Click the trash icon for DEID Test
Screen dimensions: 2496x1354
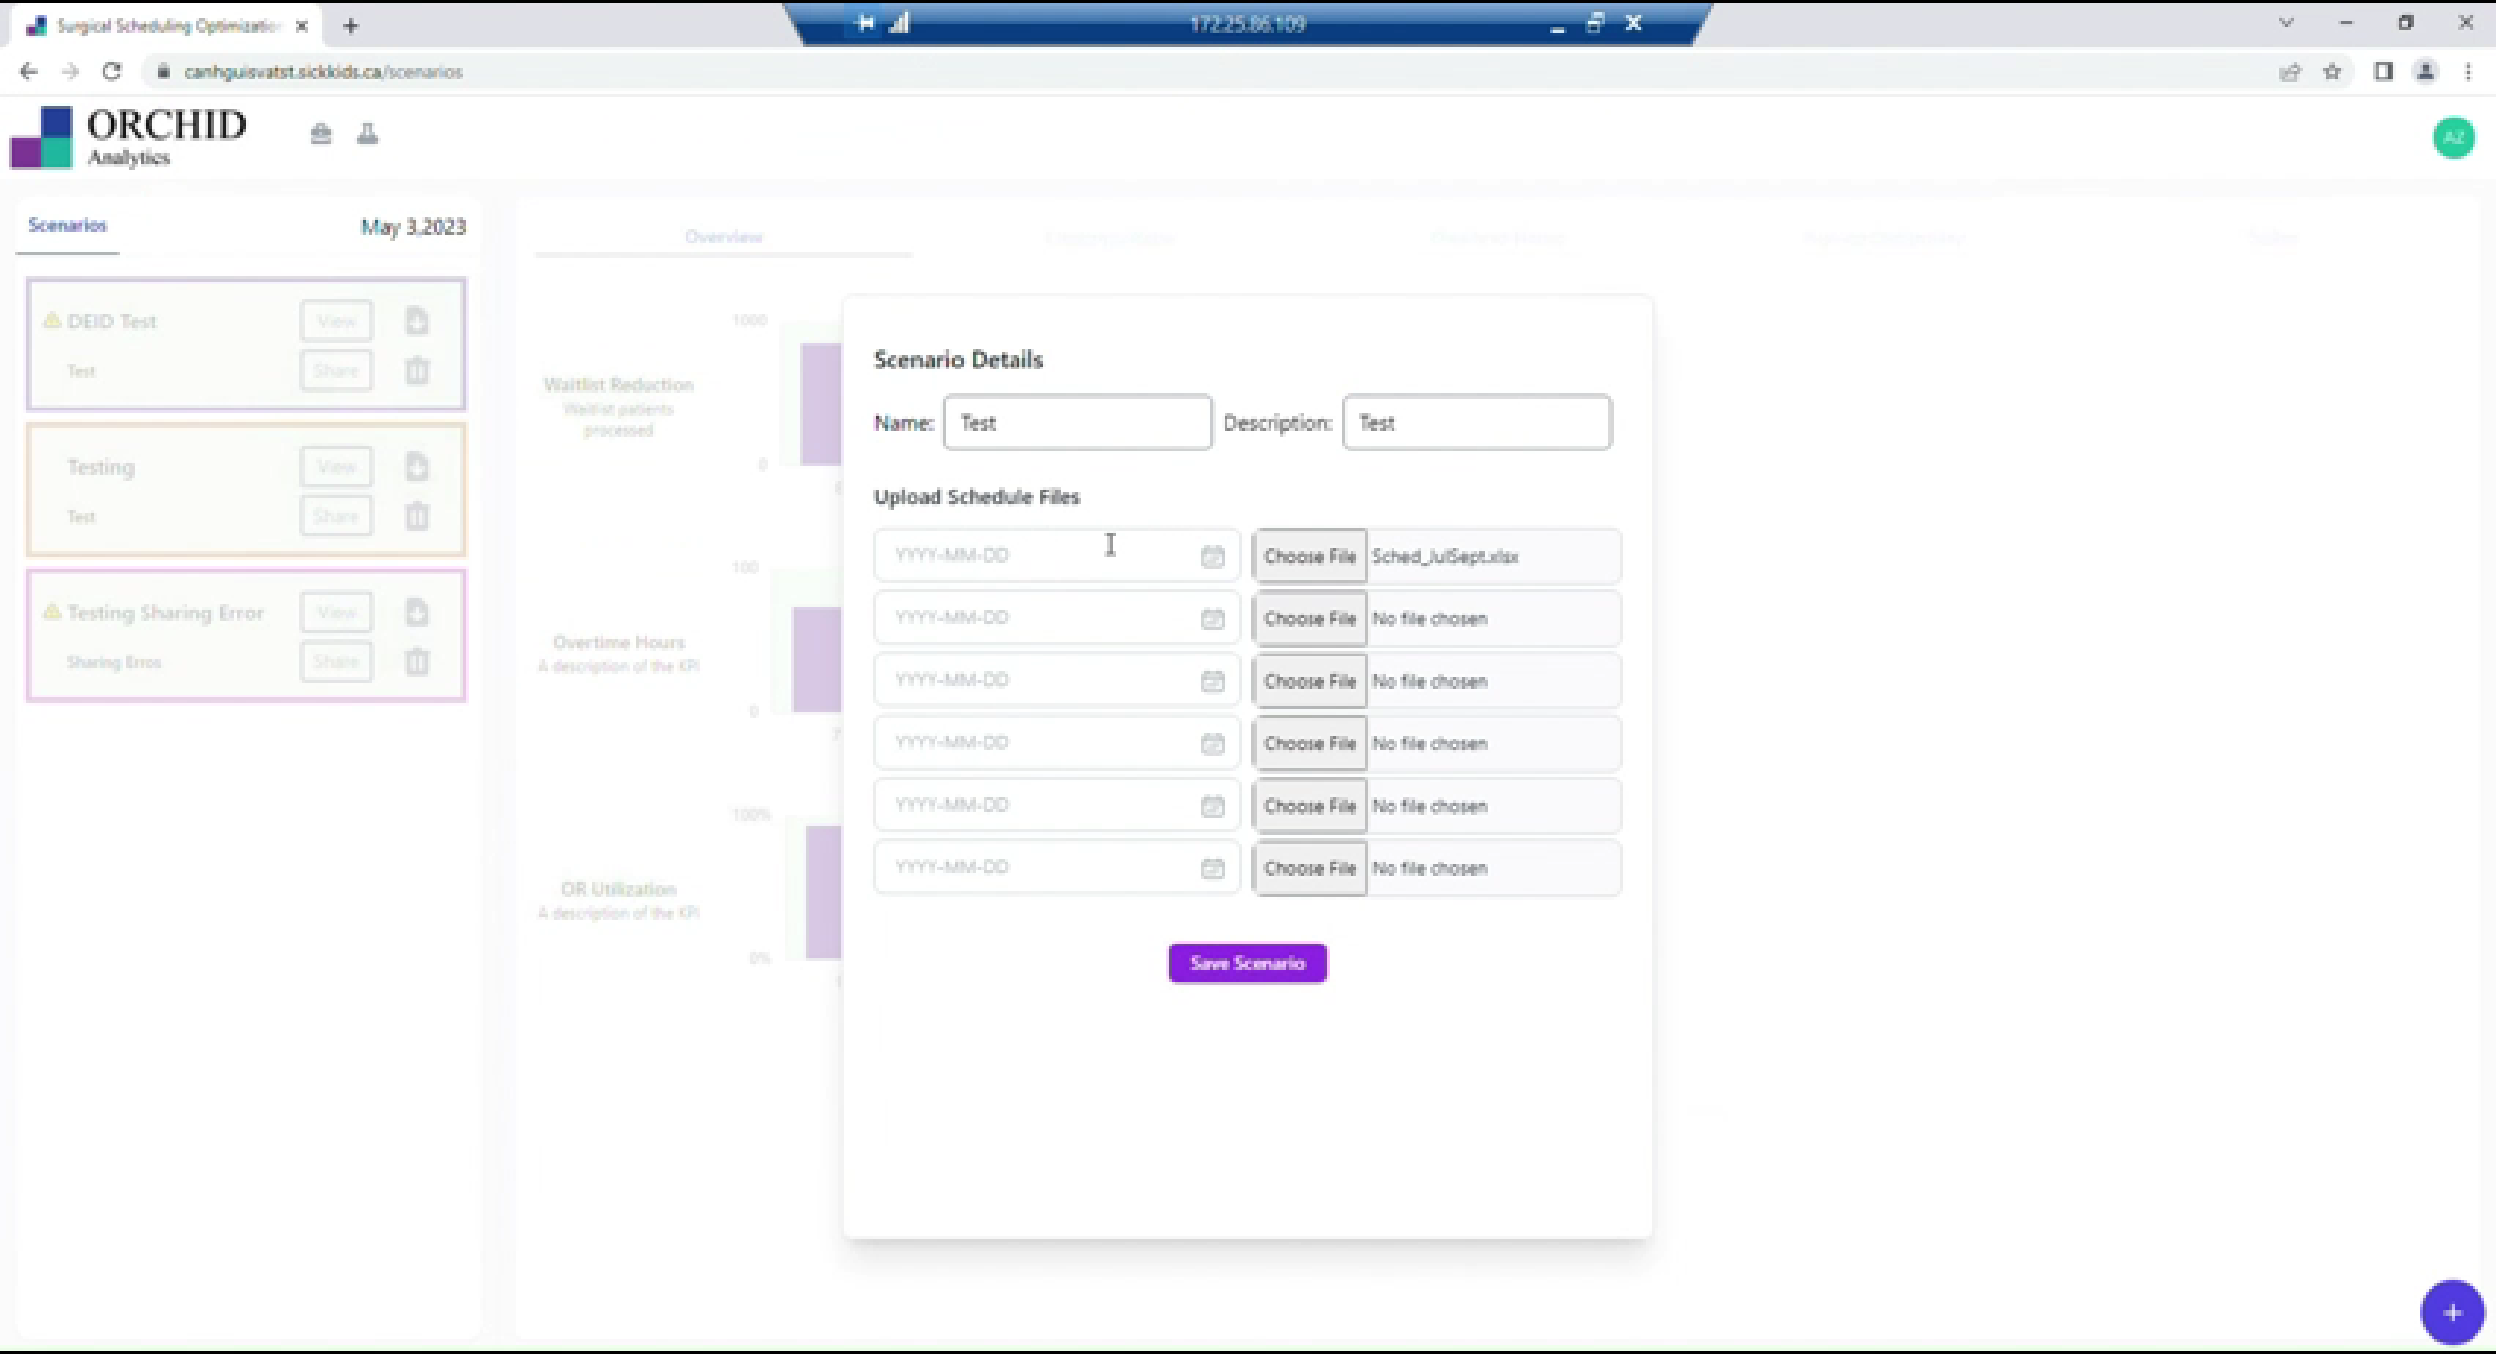[417, 371]
